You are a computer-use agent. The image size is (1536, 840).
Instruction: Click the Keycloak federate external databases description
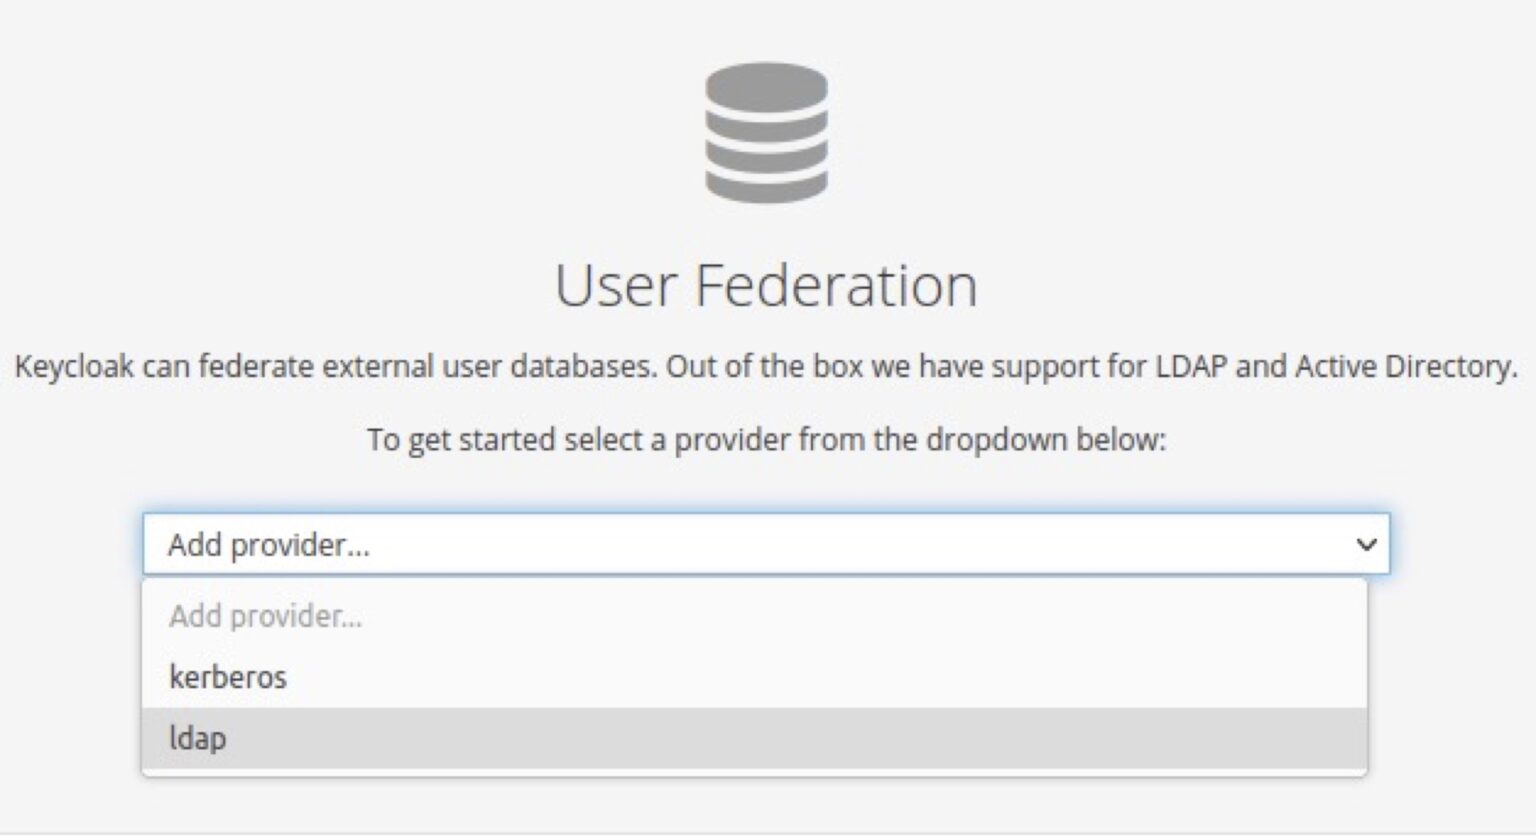(766, 366)
